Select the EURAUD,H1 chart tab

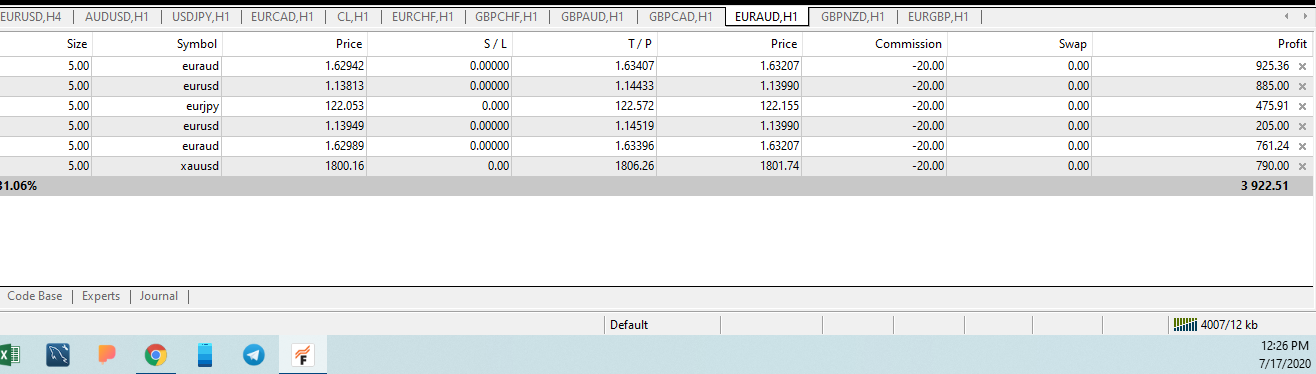(x=766, y=16)
